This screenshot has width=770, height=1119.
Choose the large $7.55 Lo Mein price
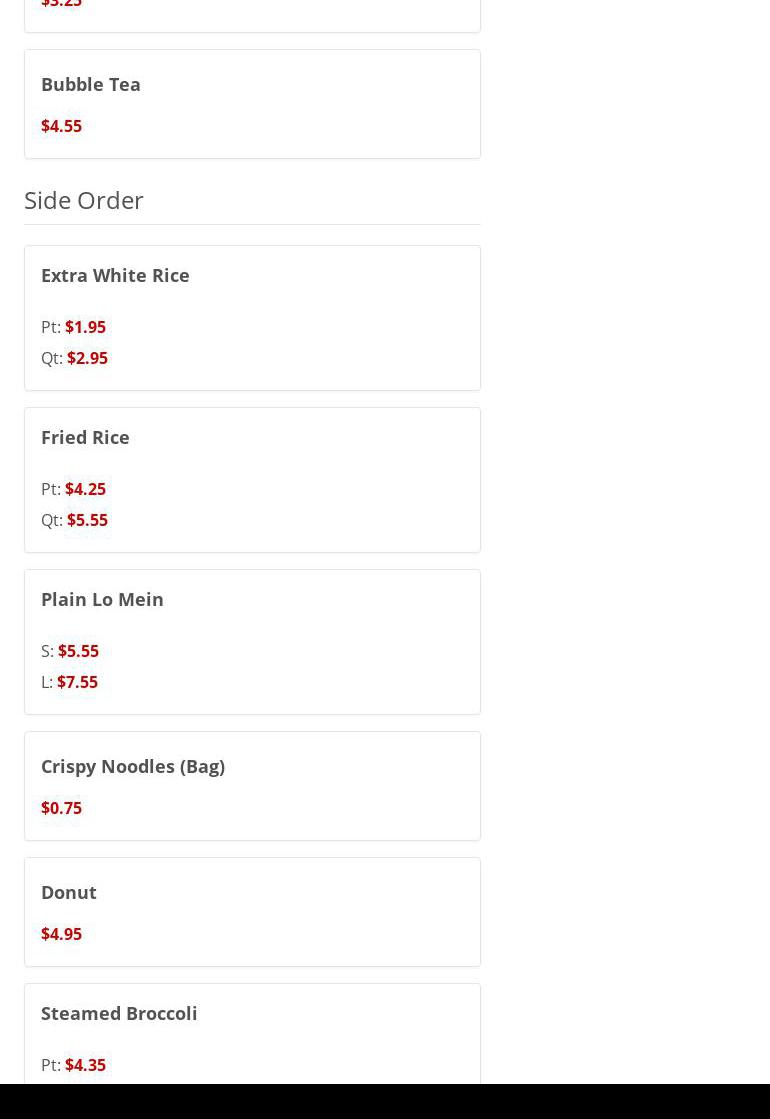[77, 682]
